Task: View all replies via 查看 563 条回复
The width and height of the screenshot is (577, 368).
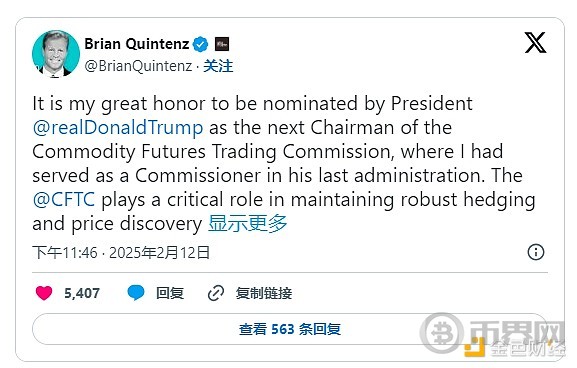Action: 290,329
